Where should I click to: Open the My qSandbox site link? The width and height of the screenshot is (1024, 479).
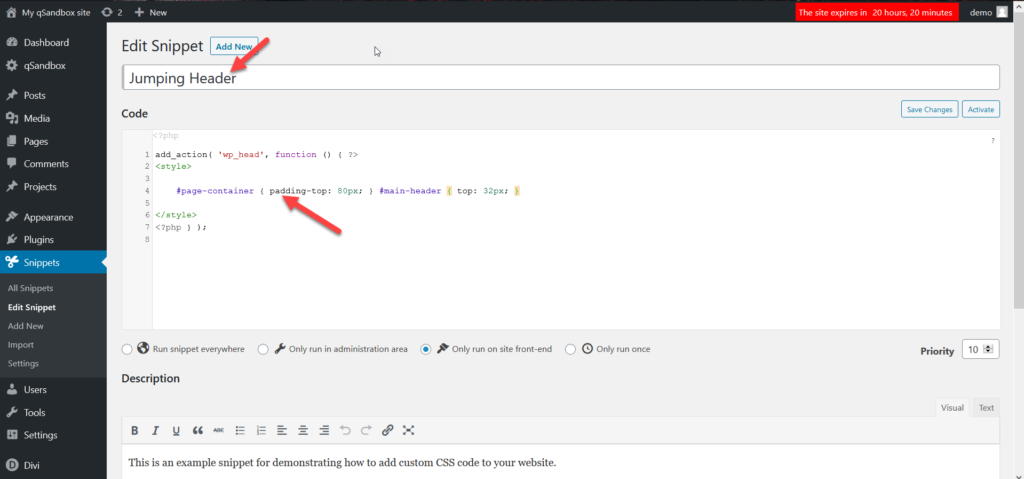tap(56, 12)
